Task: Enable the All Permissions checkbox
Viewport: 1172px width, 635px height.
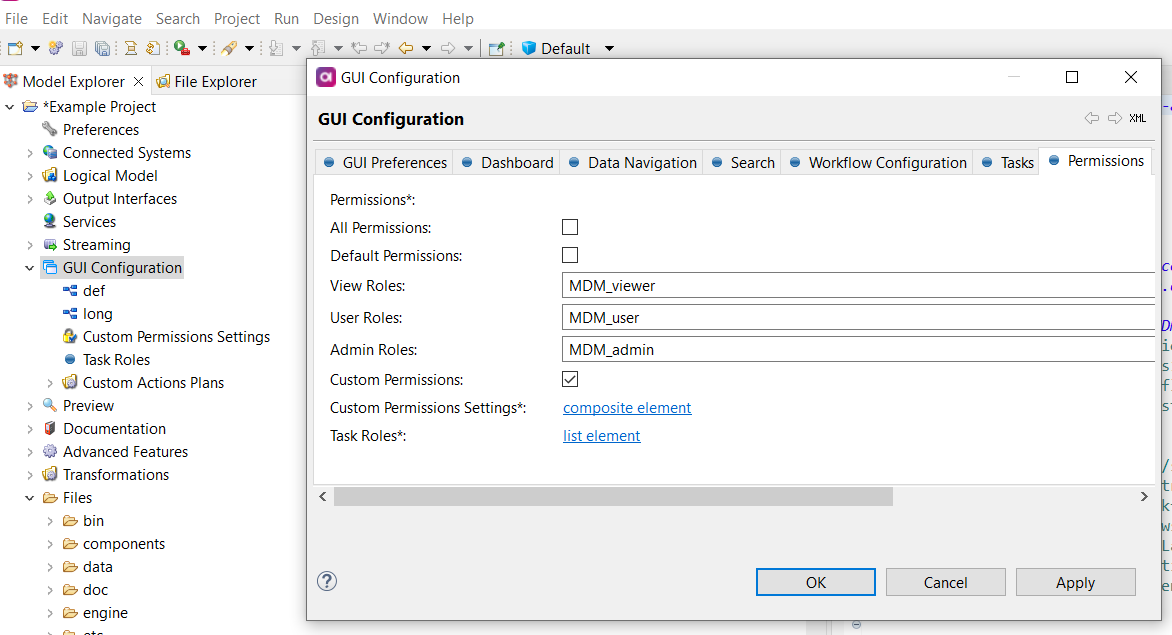Action: coord(570,228)
